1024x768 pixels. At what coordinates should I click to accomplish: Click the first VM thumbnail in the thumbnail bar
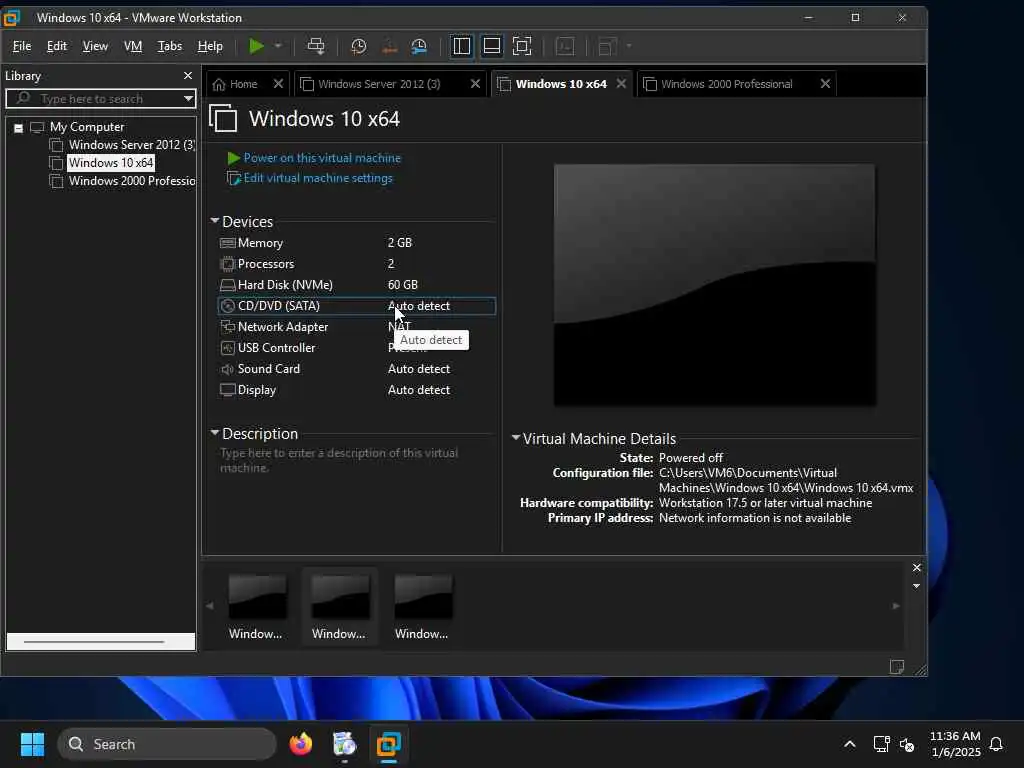pyautogui.click(x=257, y=607)
